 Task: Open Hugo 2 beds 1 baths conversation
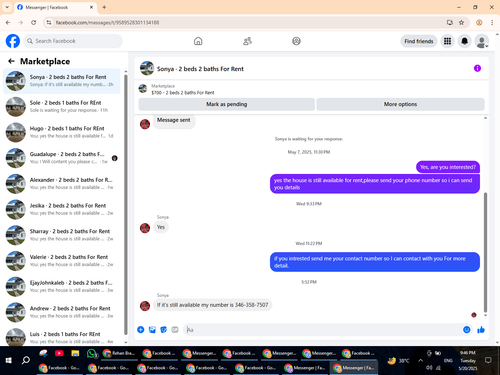pos(62,132)
